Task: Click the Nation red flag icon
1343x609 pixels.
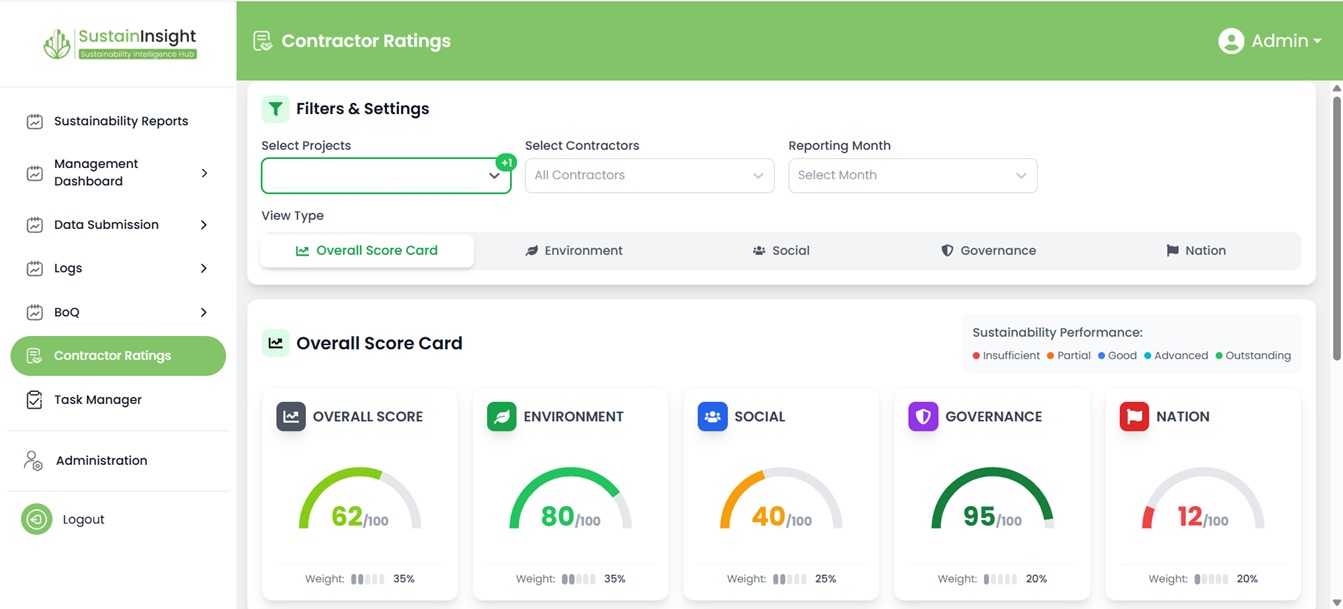Action: pyautogui.click(x=1133, y=417)
